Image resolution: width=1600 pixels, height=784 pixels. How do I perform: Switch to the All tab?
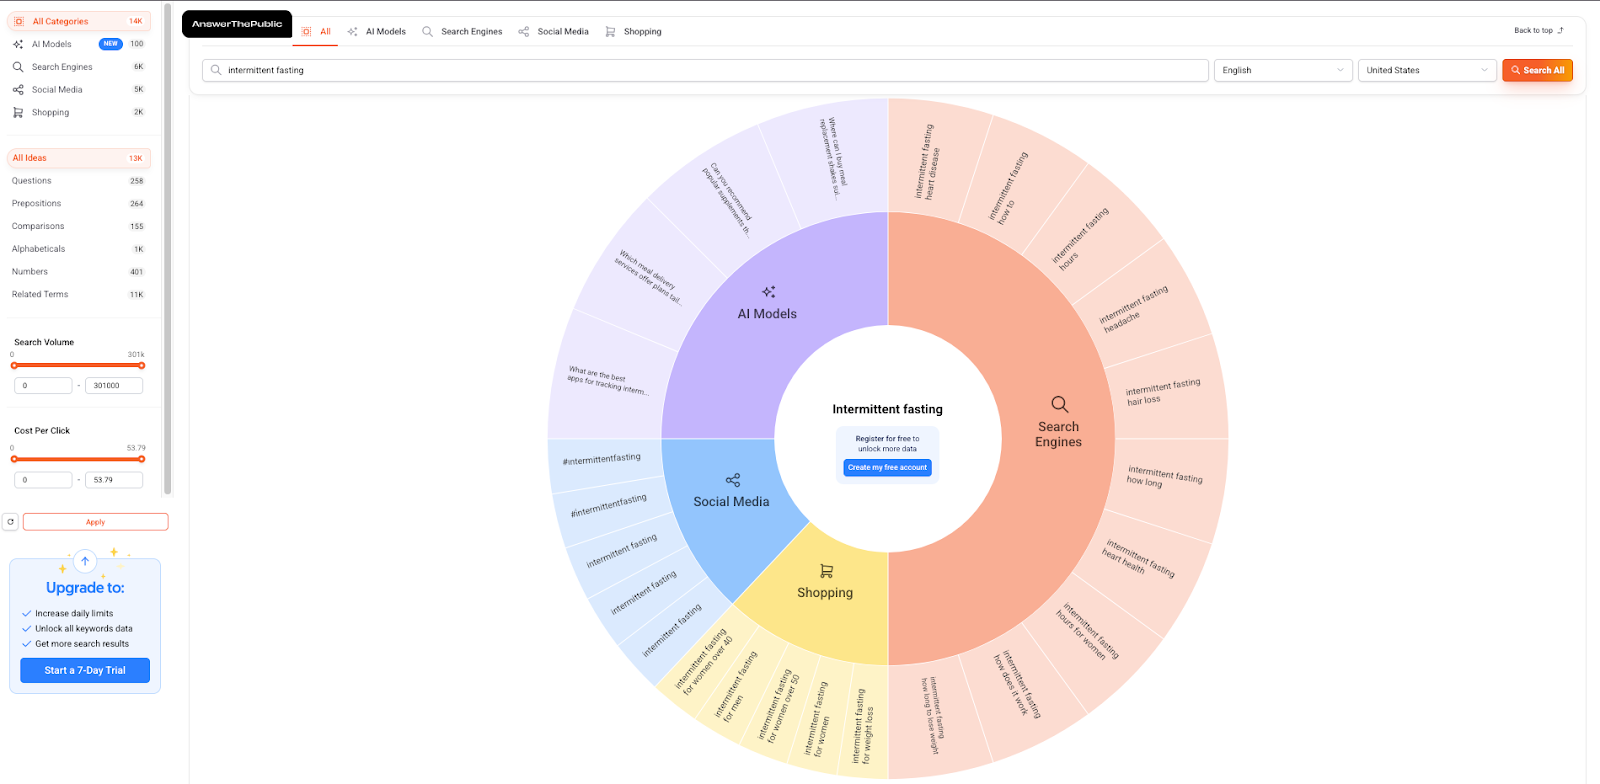(x=316, y=32)
